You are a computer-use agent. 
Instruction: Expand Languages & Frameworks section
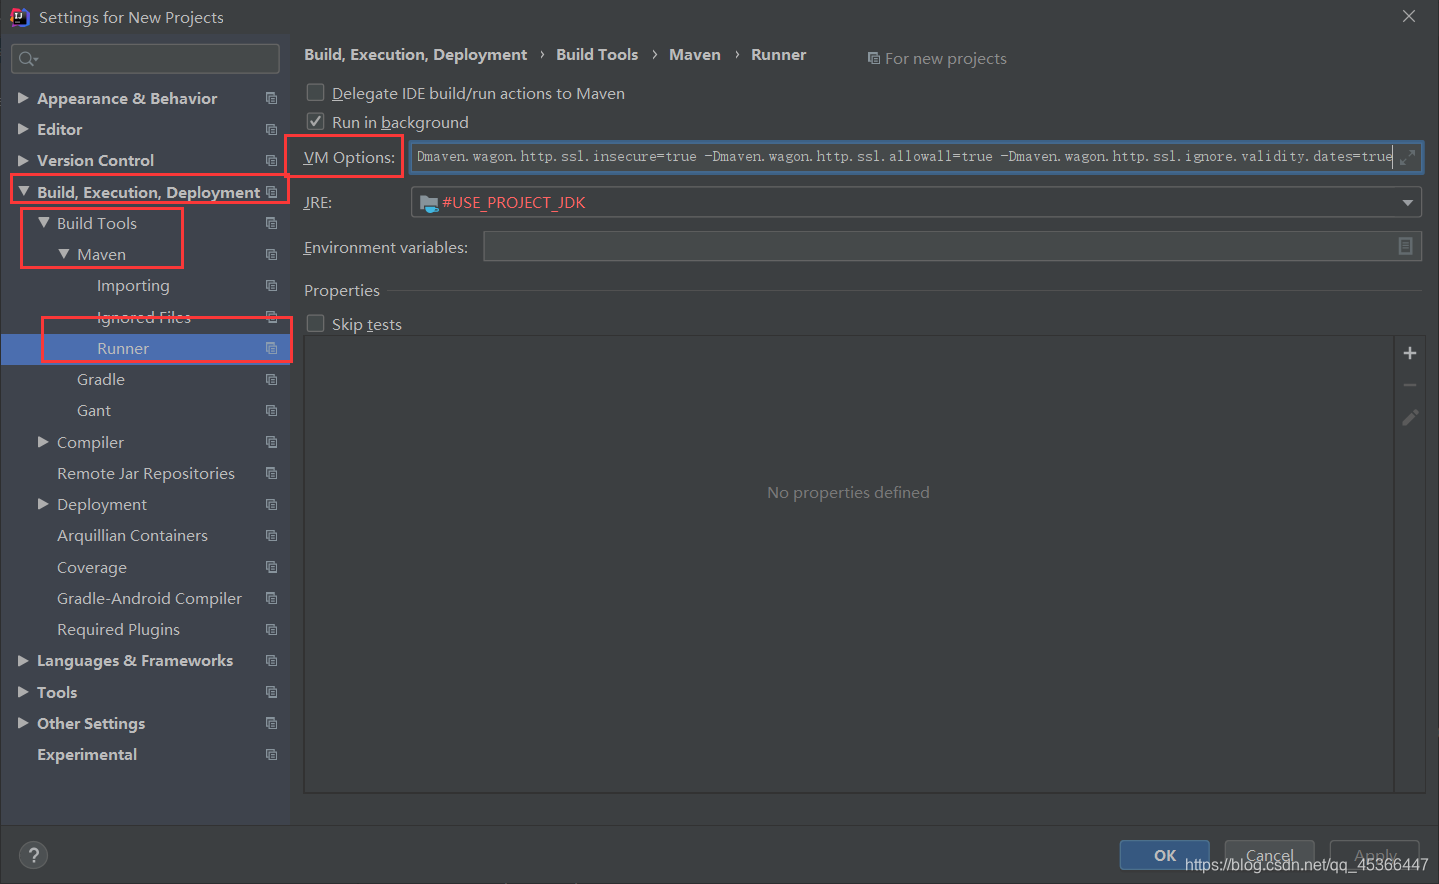point(23,660)
